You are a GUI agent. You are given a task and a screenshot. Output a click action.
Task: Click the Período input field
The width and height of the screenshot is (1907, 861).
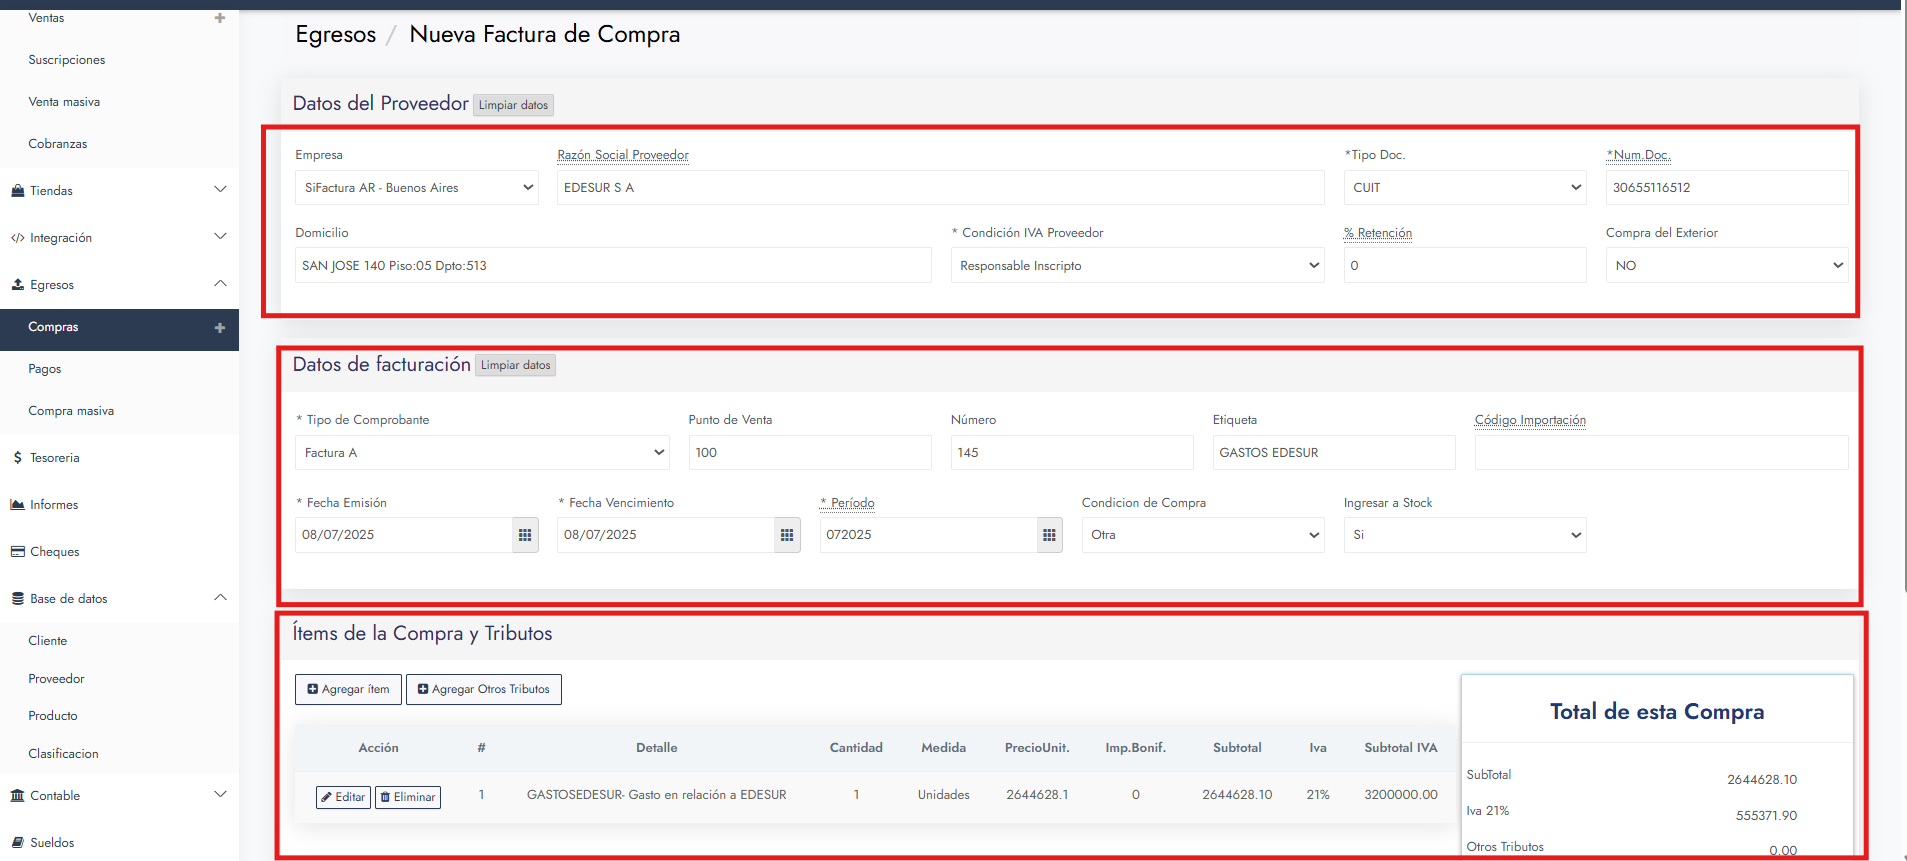(x=928, y=535)
